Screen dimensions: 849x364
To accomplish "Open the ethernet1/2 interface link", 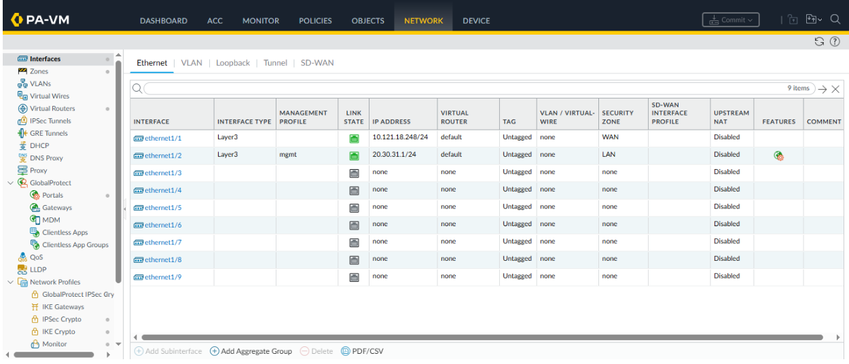I will (x=163, y=155).
